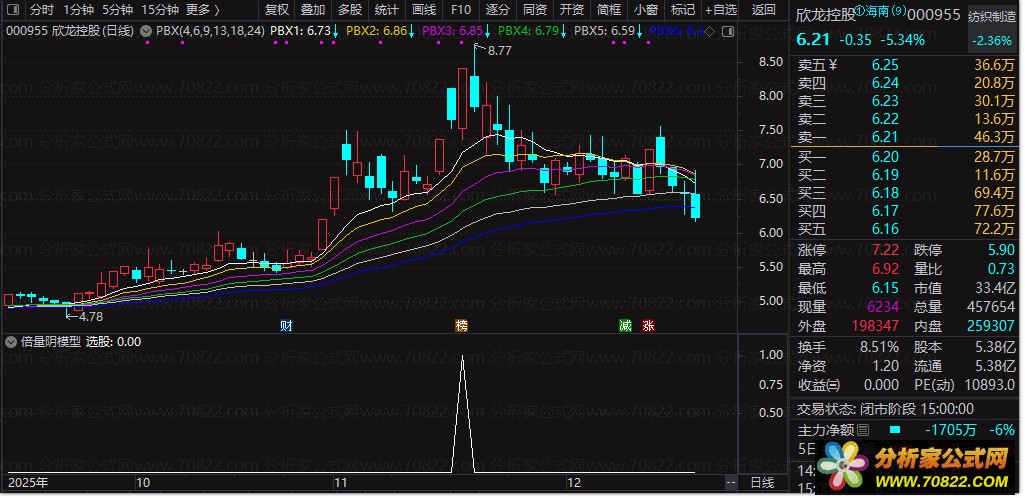Click the 画线 drawing tool button
Image resolution: width=1025 pixels, height=498 pixels.
pyautogui.click(x=424, y=10)
